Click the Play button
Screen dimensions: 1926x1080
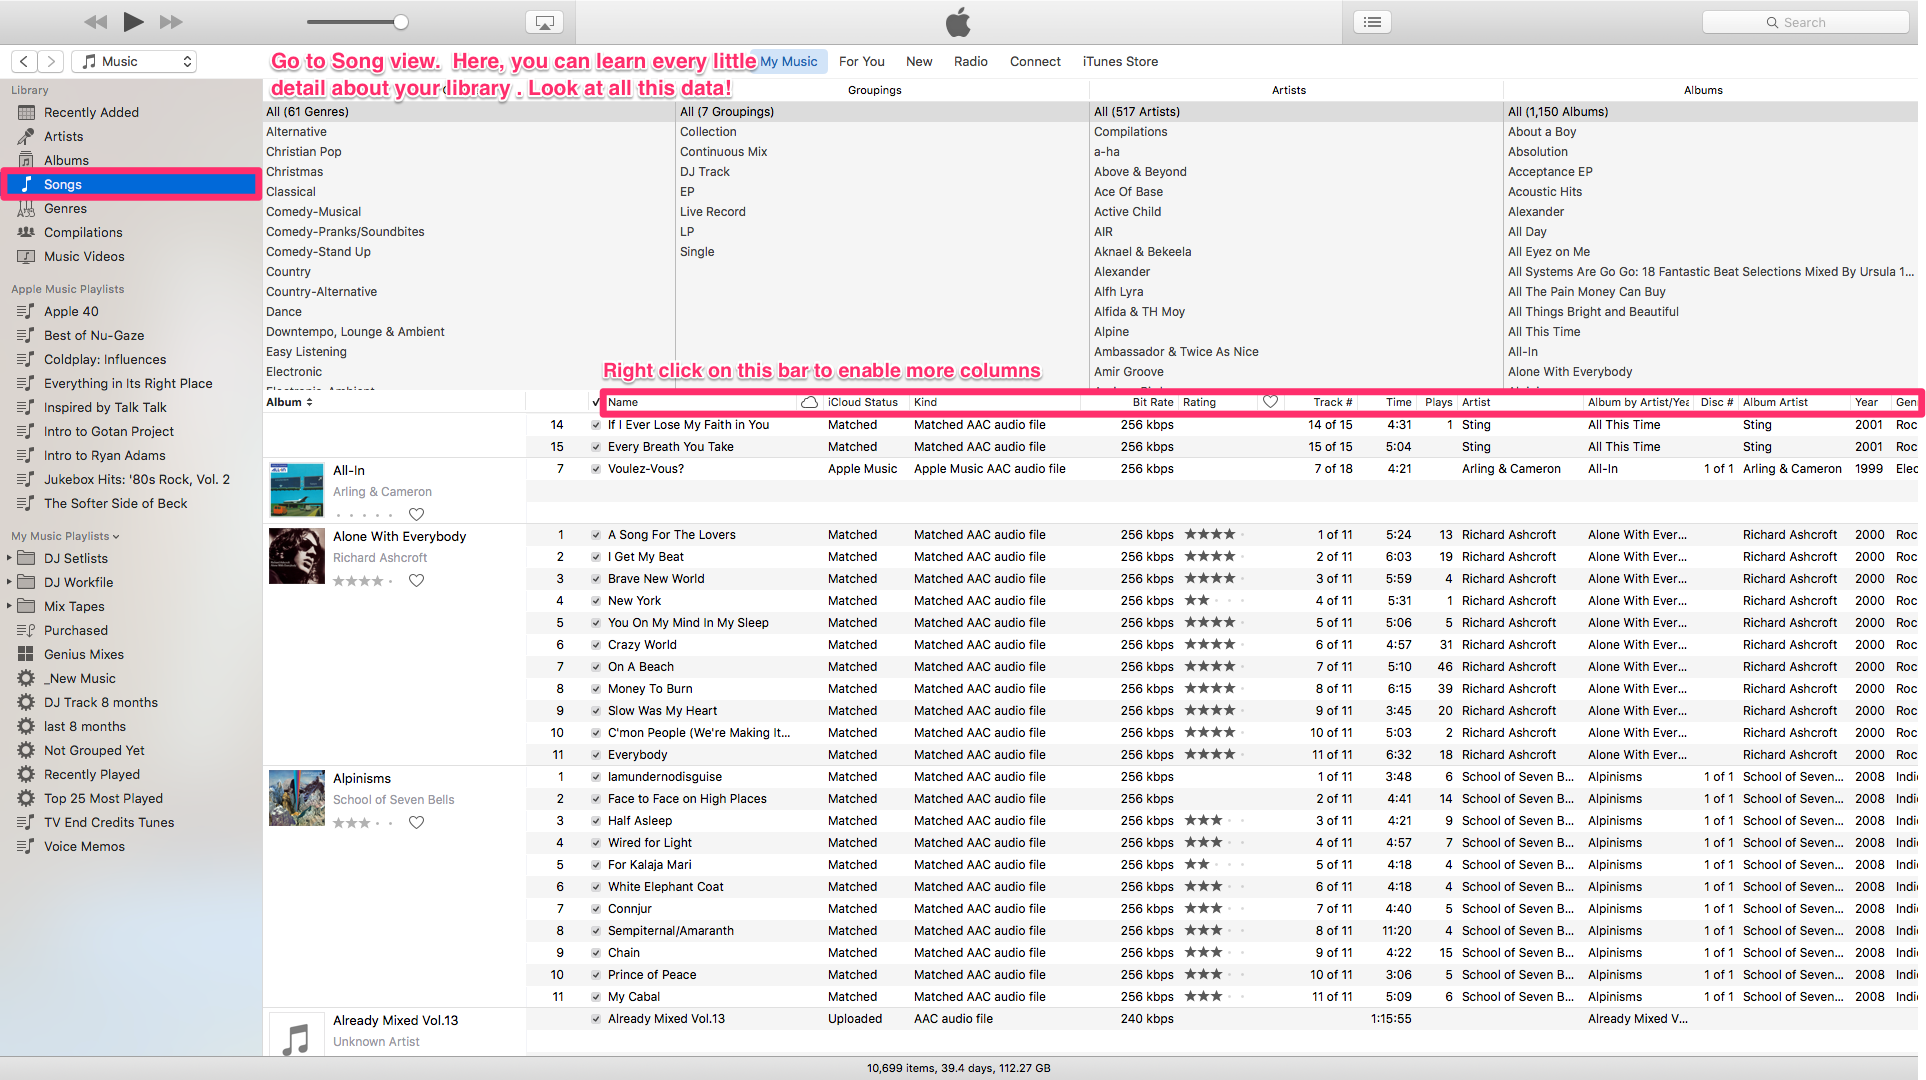[133, 21]
